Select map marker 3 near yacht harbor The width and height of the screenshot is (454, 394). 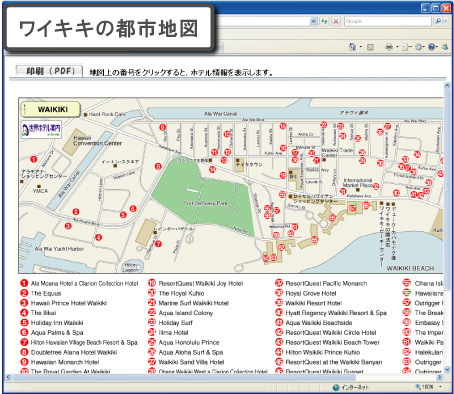click(x=68, y=226)
